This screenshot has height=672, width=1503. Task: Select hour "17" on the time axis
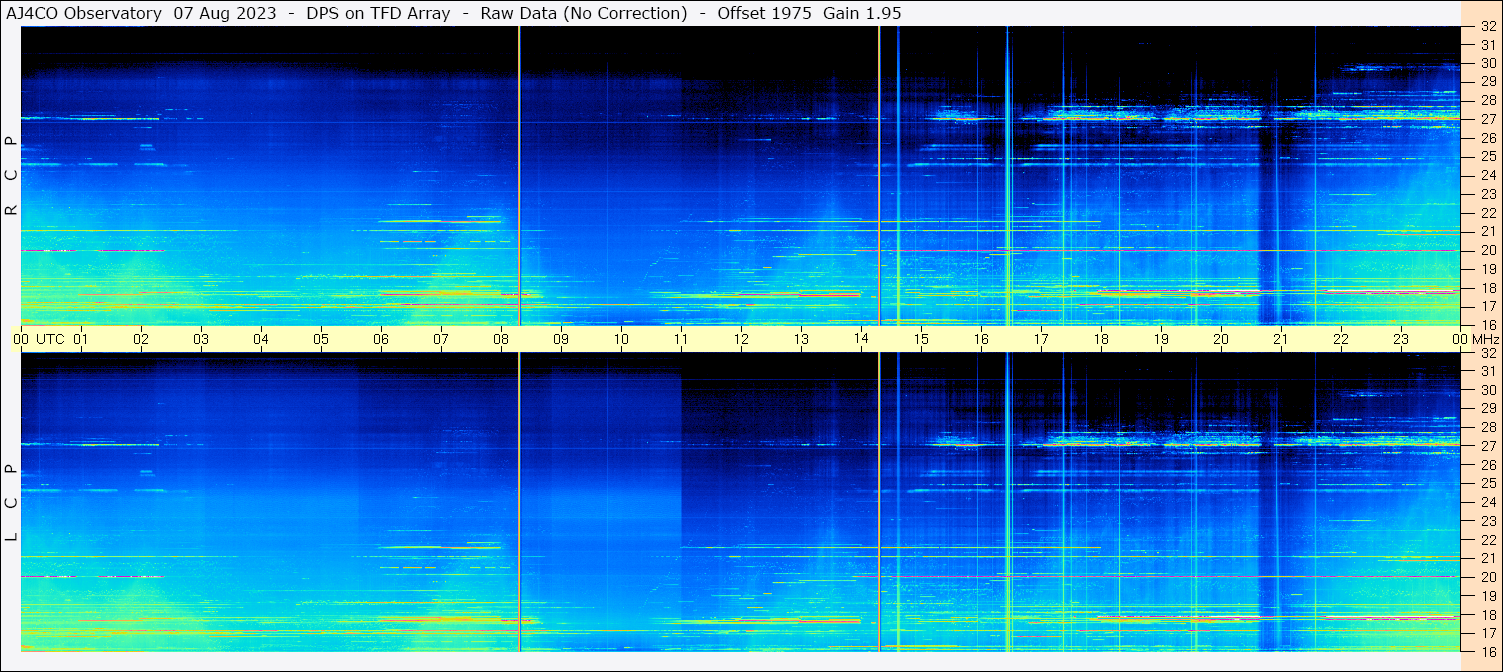point(1041,339)
